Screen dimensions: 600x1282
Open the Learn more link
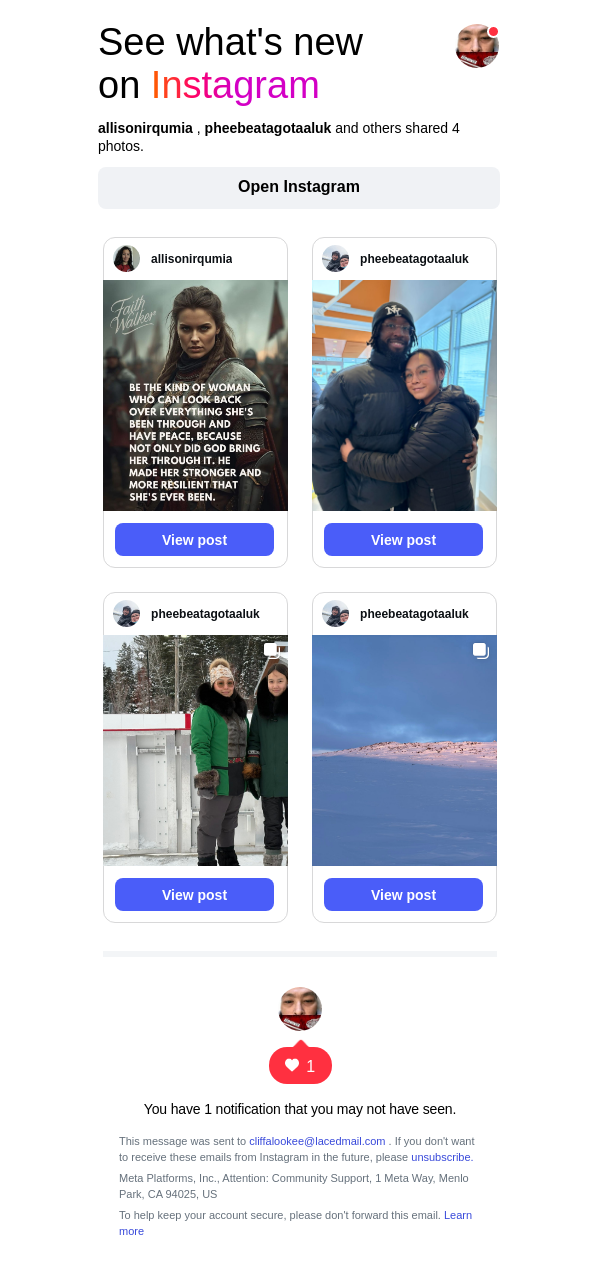295,1223
